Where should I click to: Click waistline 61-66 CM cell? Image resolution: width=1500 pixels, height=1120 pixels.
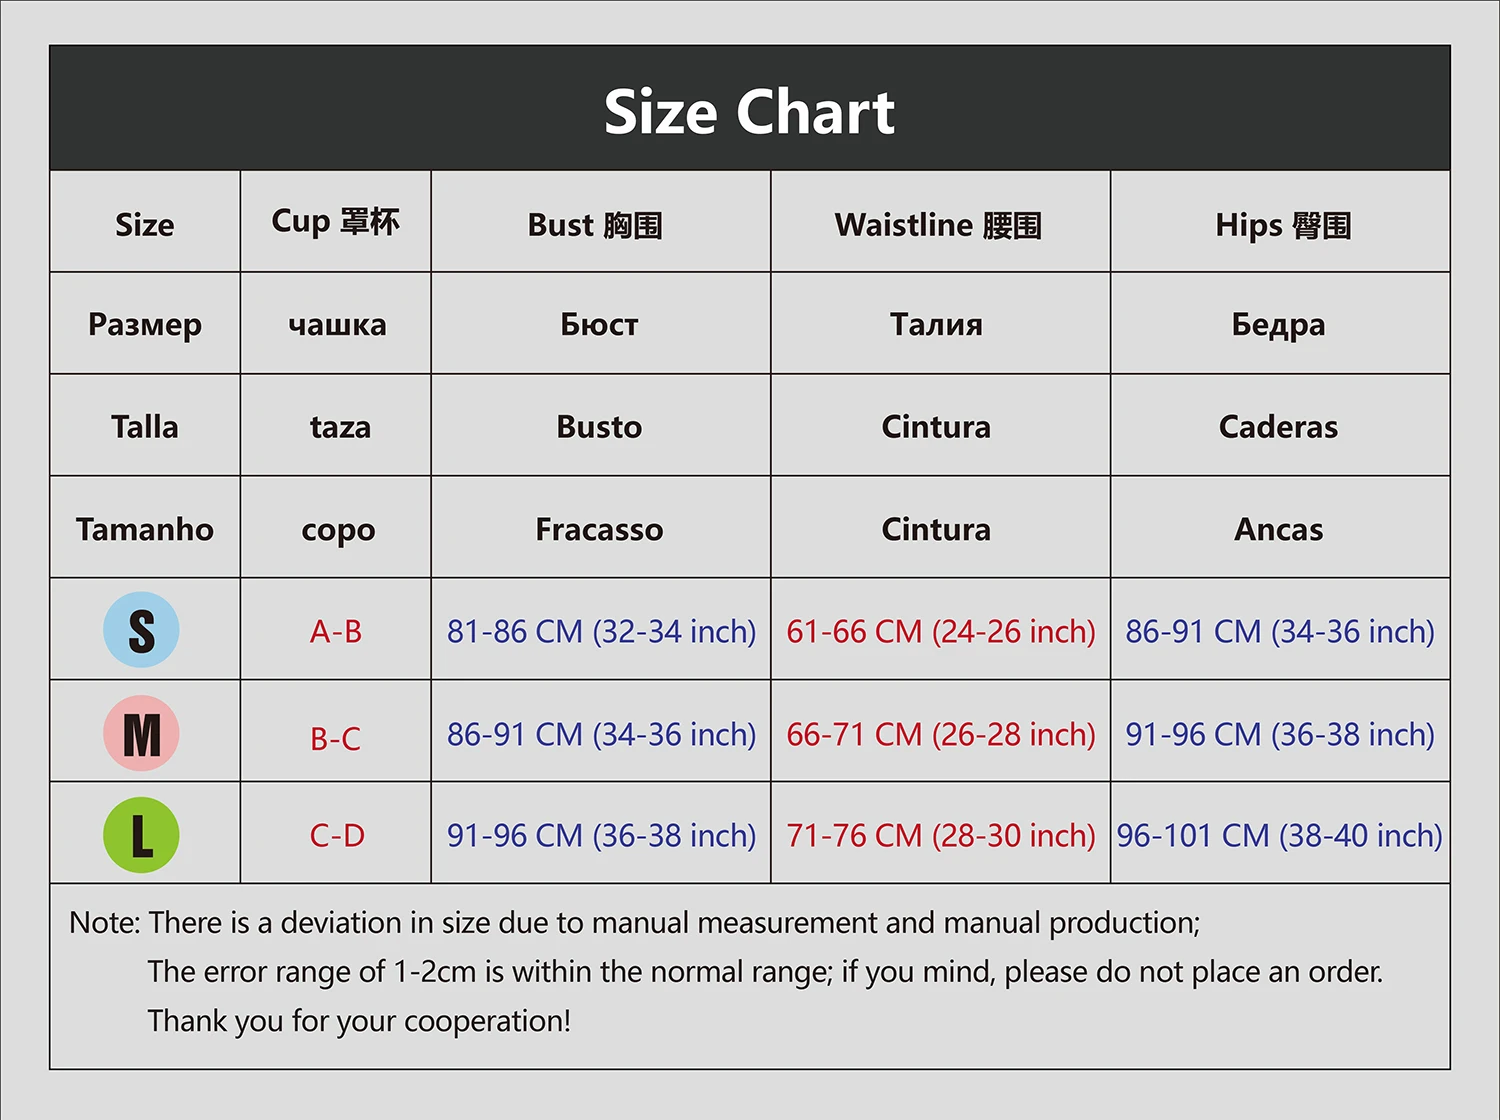click(941, 630)
